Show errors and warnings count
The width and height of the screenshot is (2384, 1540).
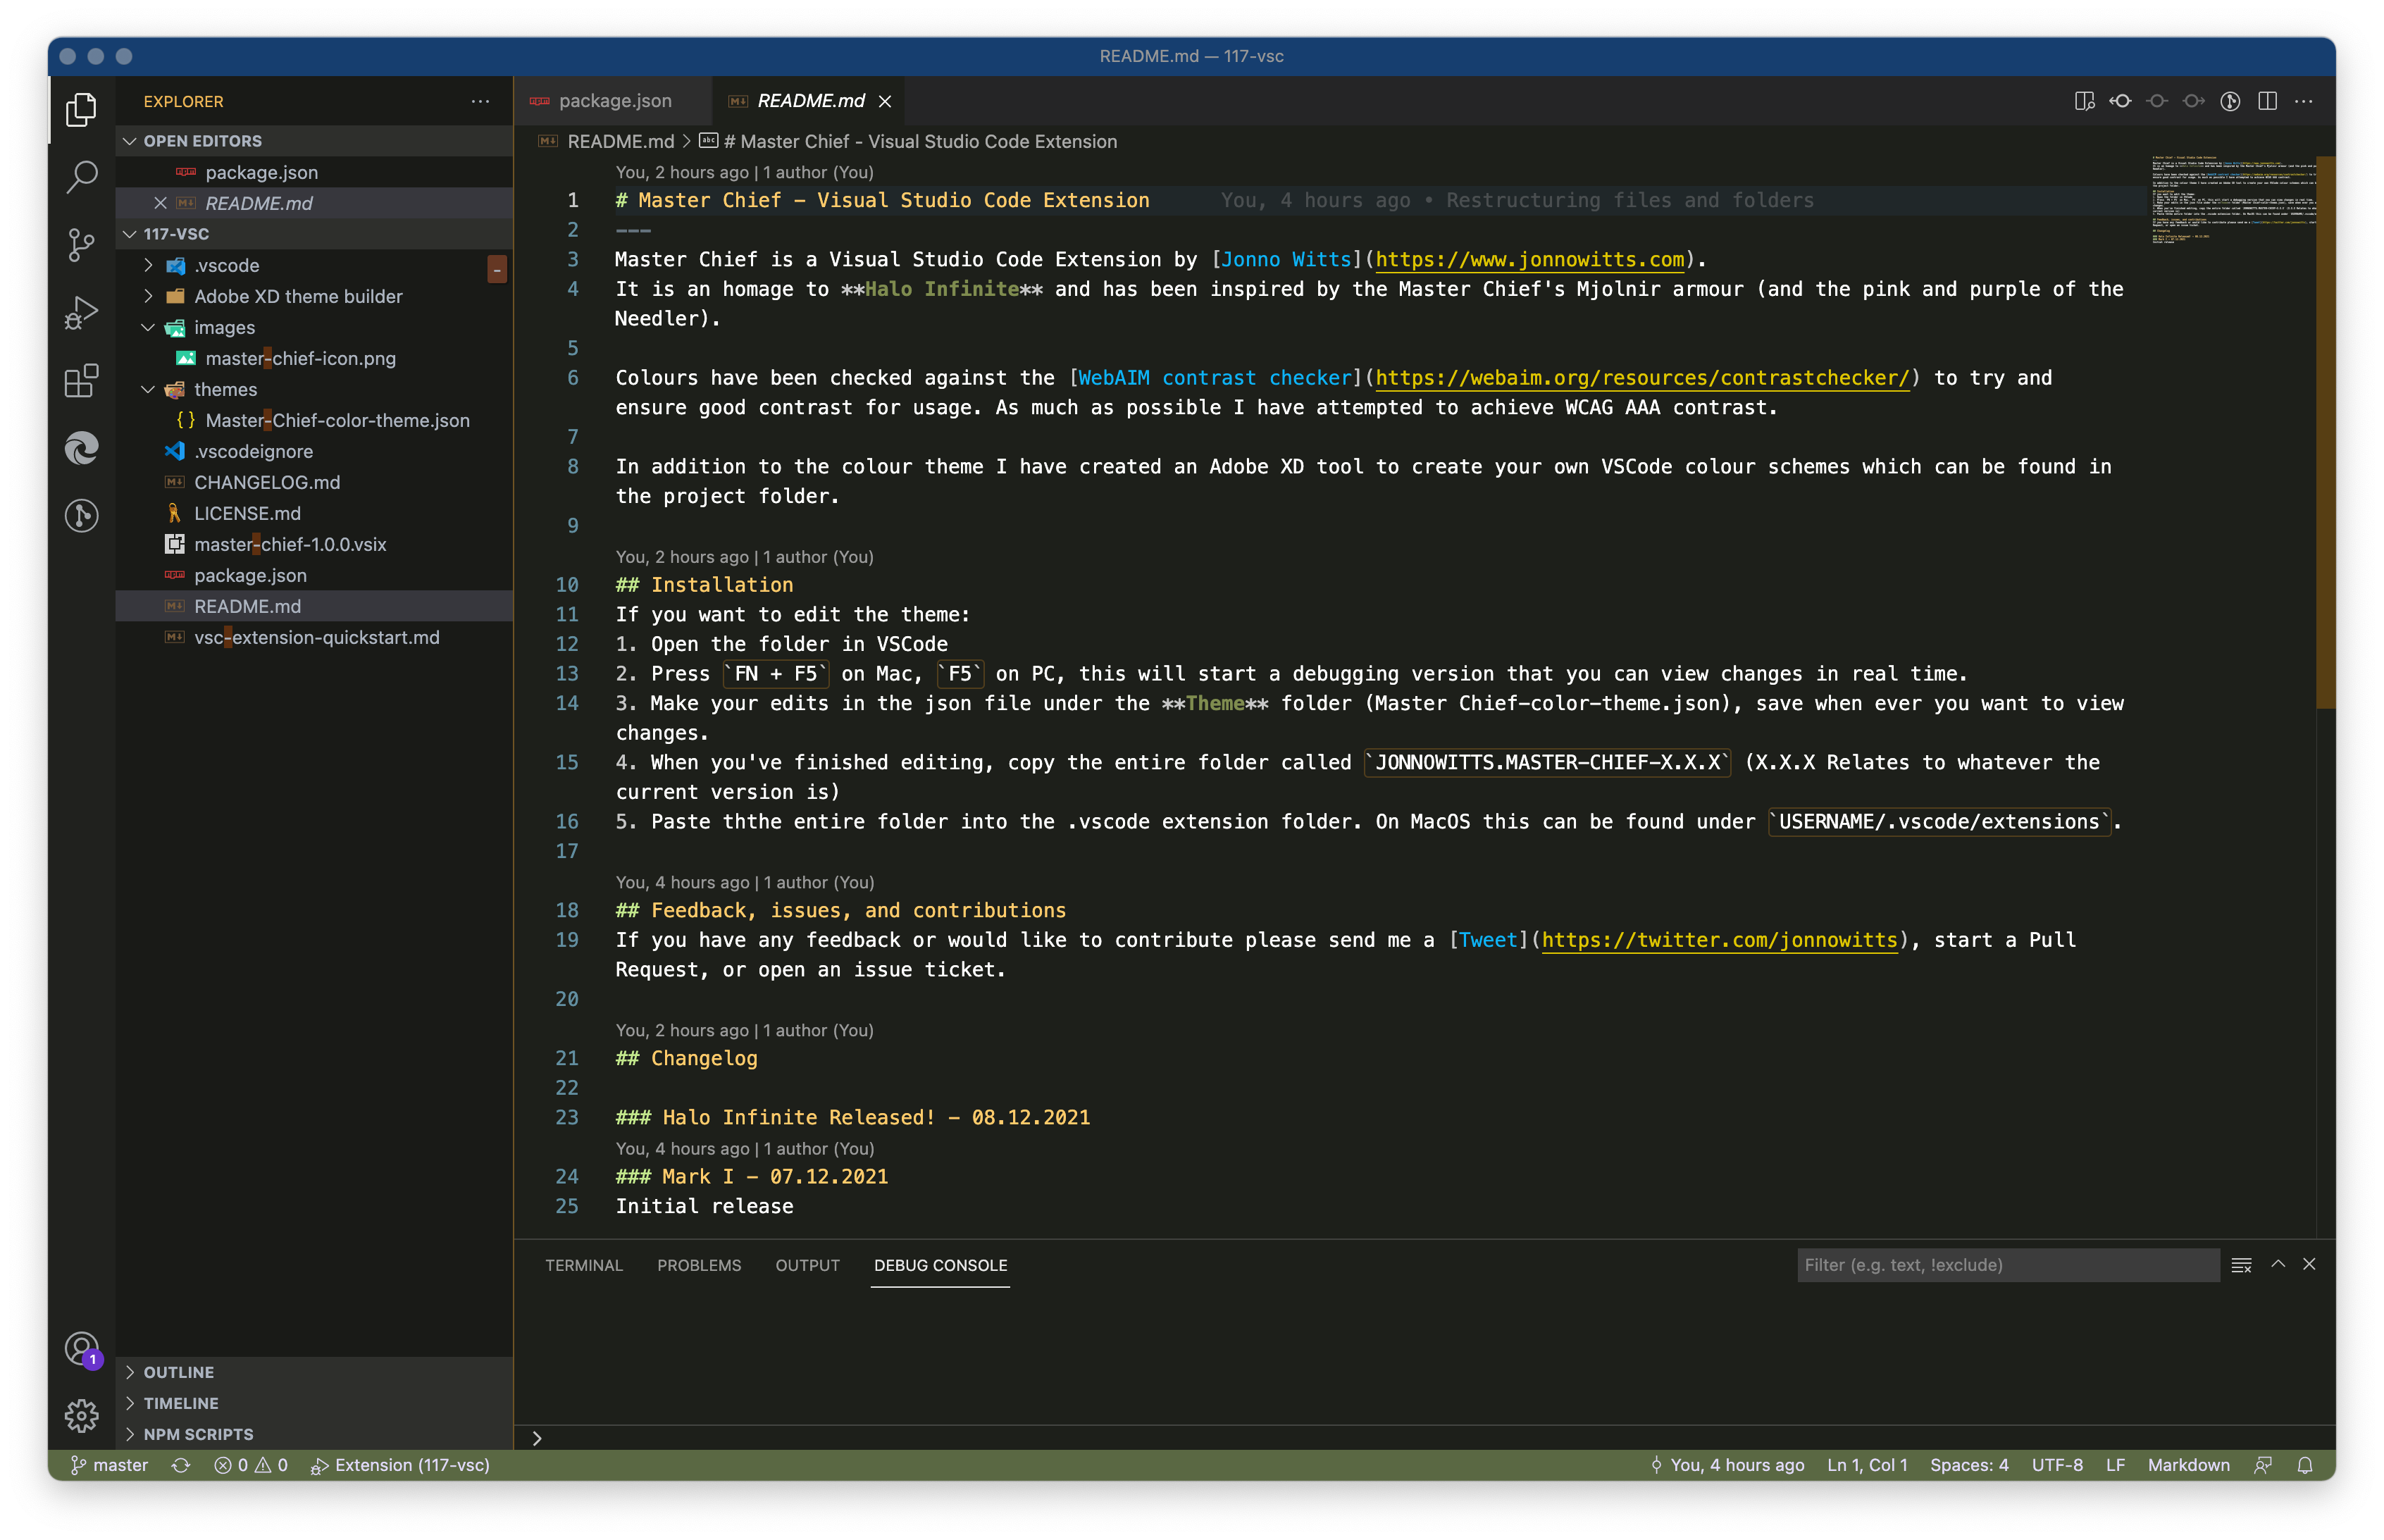(x=251, y=1465)
